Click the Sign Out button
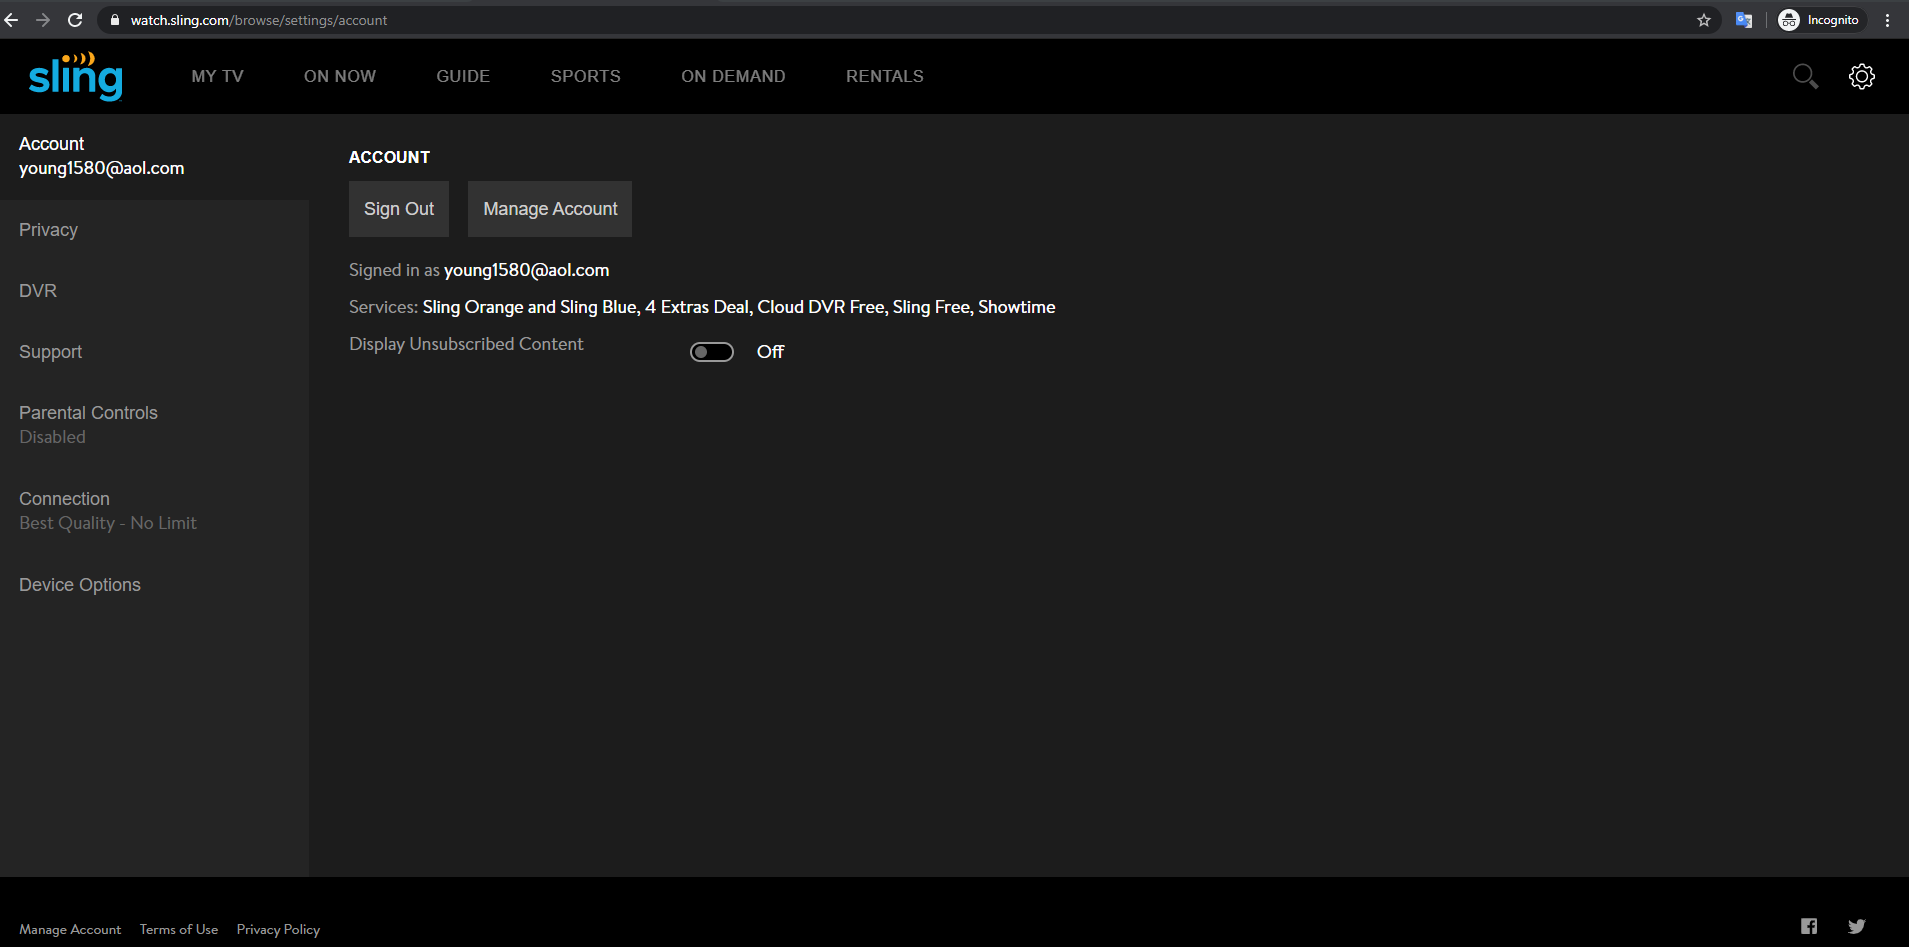 coord(399,209)
